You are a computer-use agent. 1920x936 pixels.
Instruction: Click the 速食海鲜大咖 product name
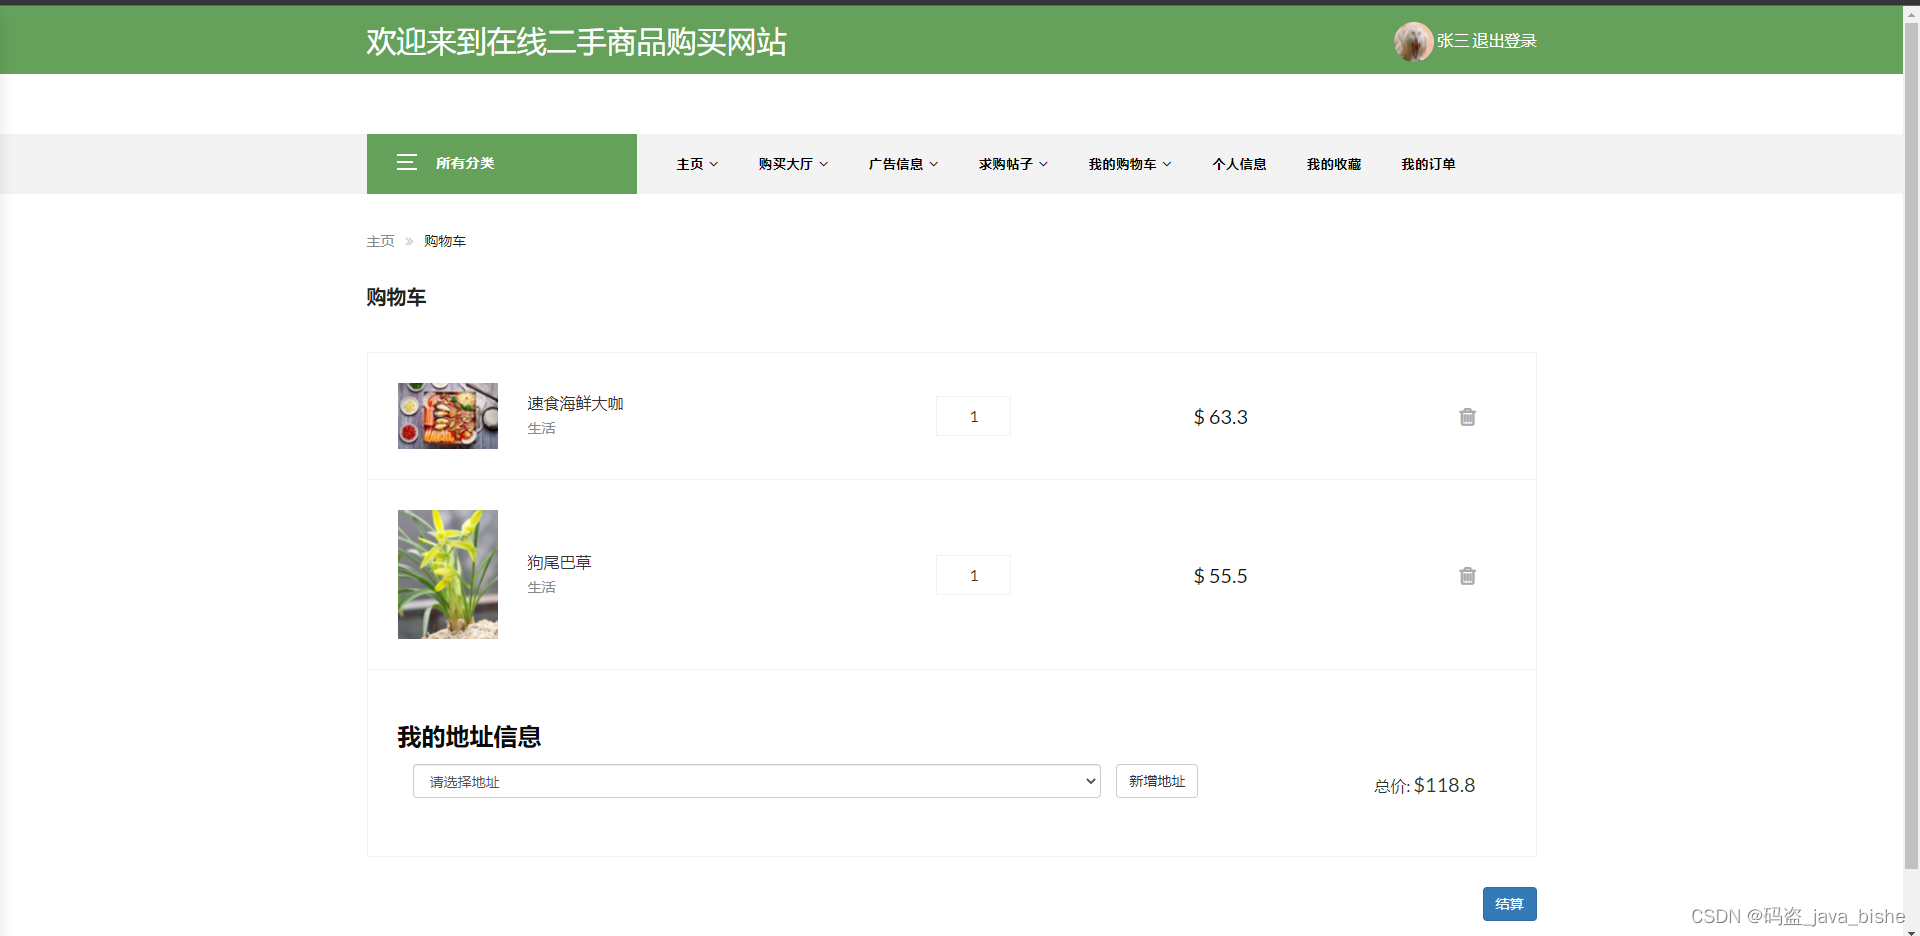pos(575,403)
